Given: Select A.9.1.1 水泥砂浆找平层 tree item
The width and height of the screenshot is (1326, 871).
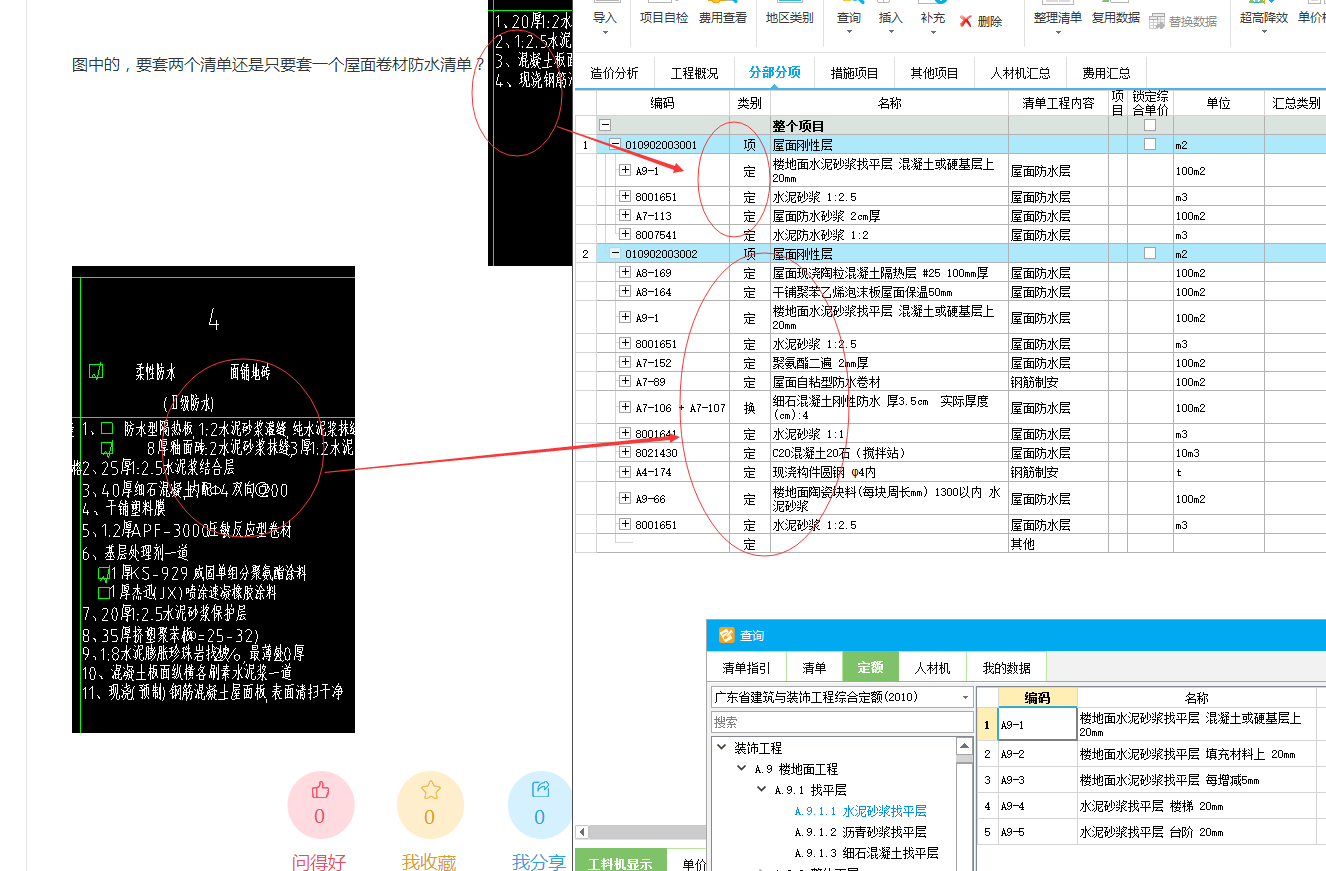Looking at the screenshot, I should (x=860, y=811).
